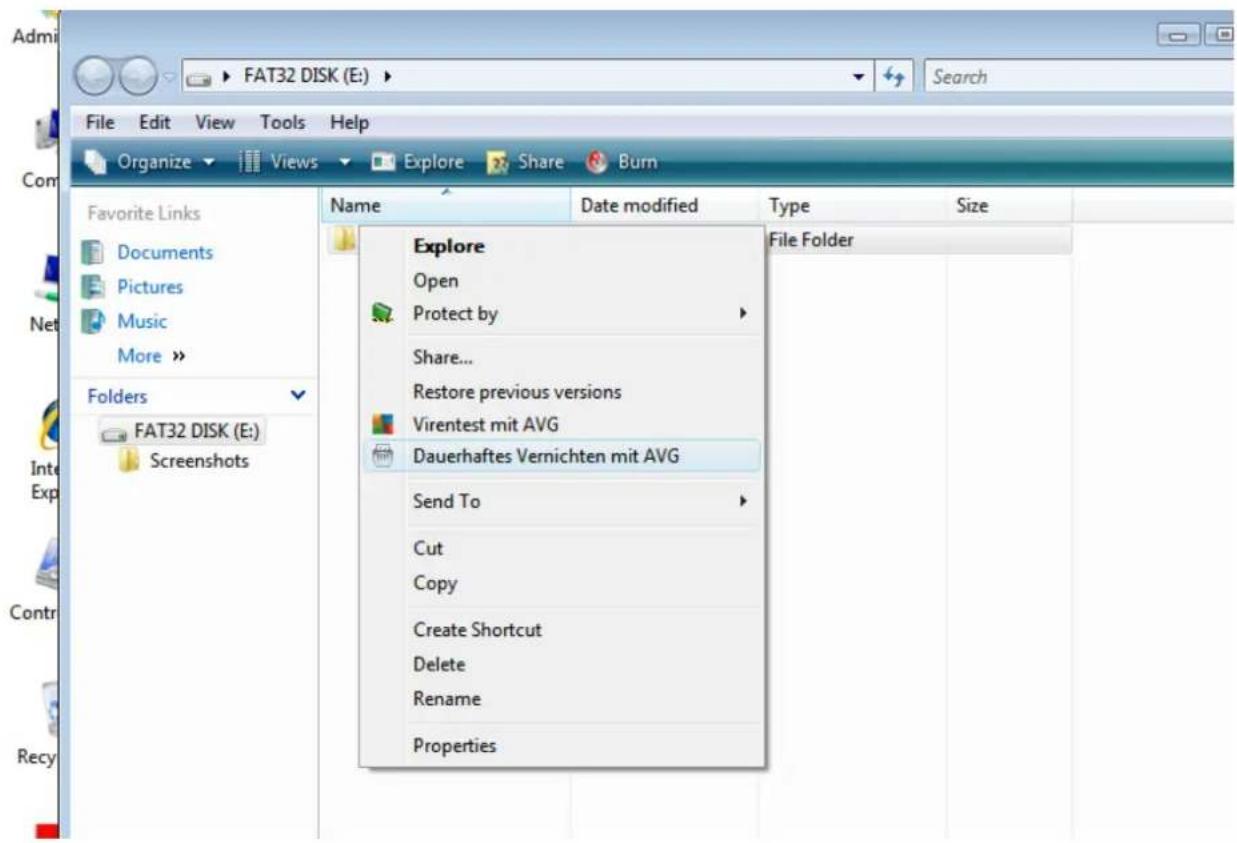Open the Edit menu
The height and width of the screenshot is (843, 1237).
153,123
